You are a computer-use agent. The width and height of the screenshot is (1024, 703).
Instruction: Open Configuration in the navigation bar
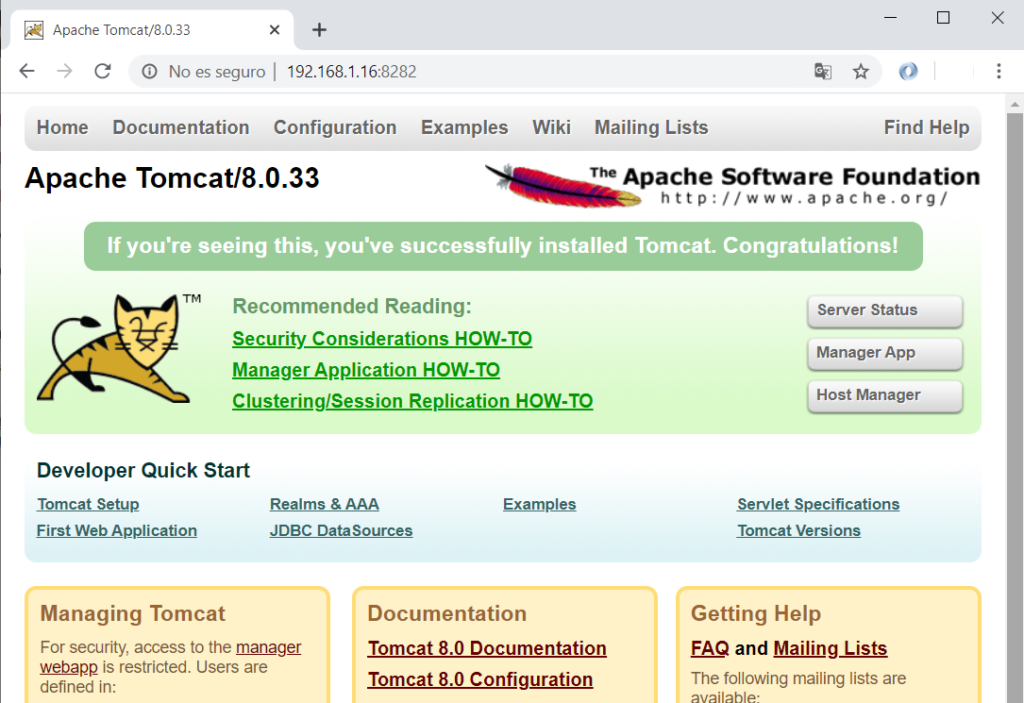pos(335,127)
